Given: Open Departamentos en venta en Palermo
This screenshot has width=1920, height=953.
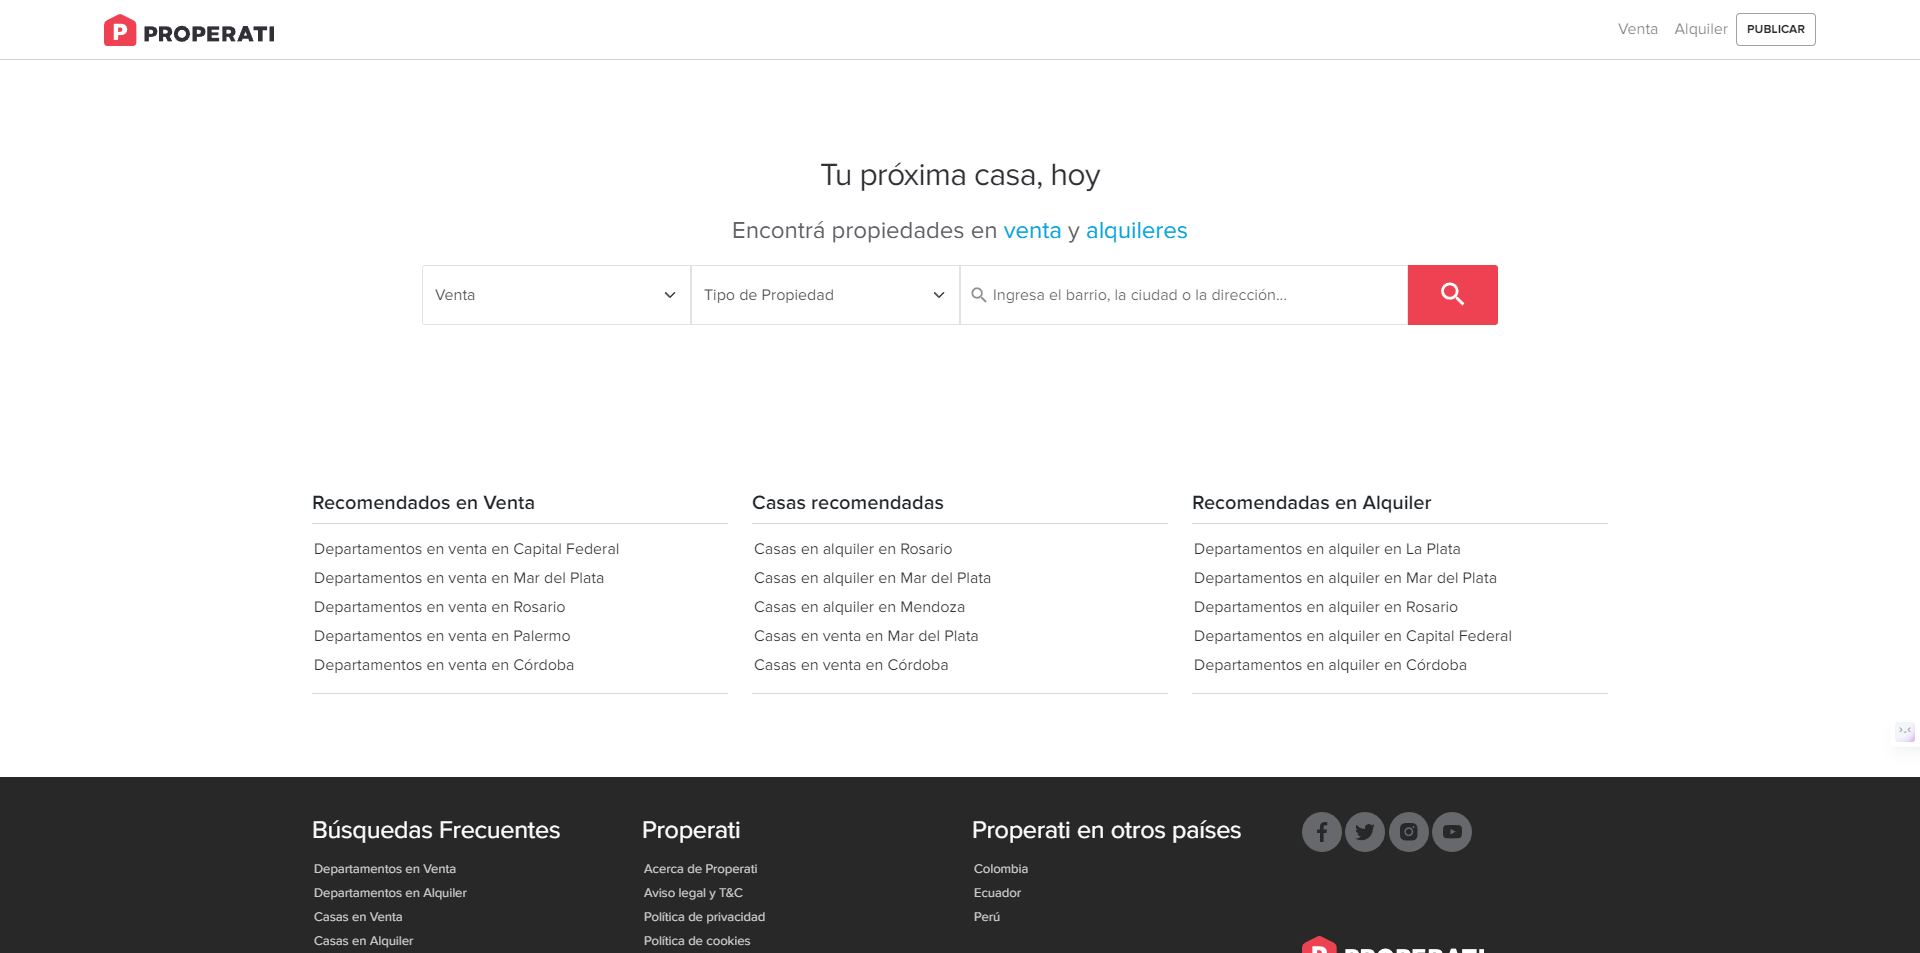Looking at the screenshot, I should 442,636.
